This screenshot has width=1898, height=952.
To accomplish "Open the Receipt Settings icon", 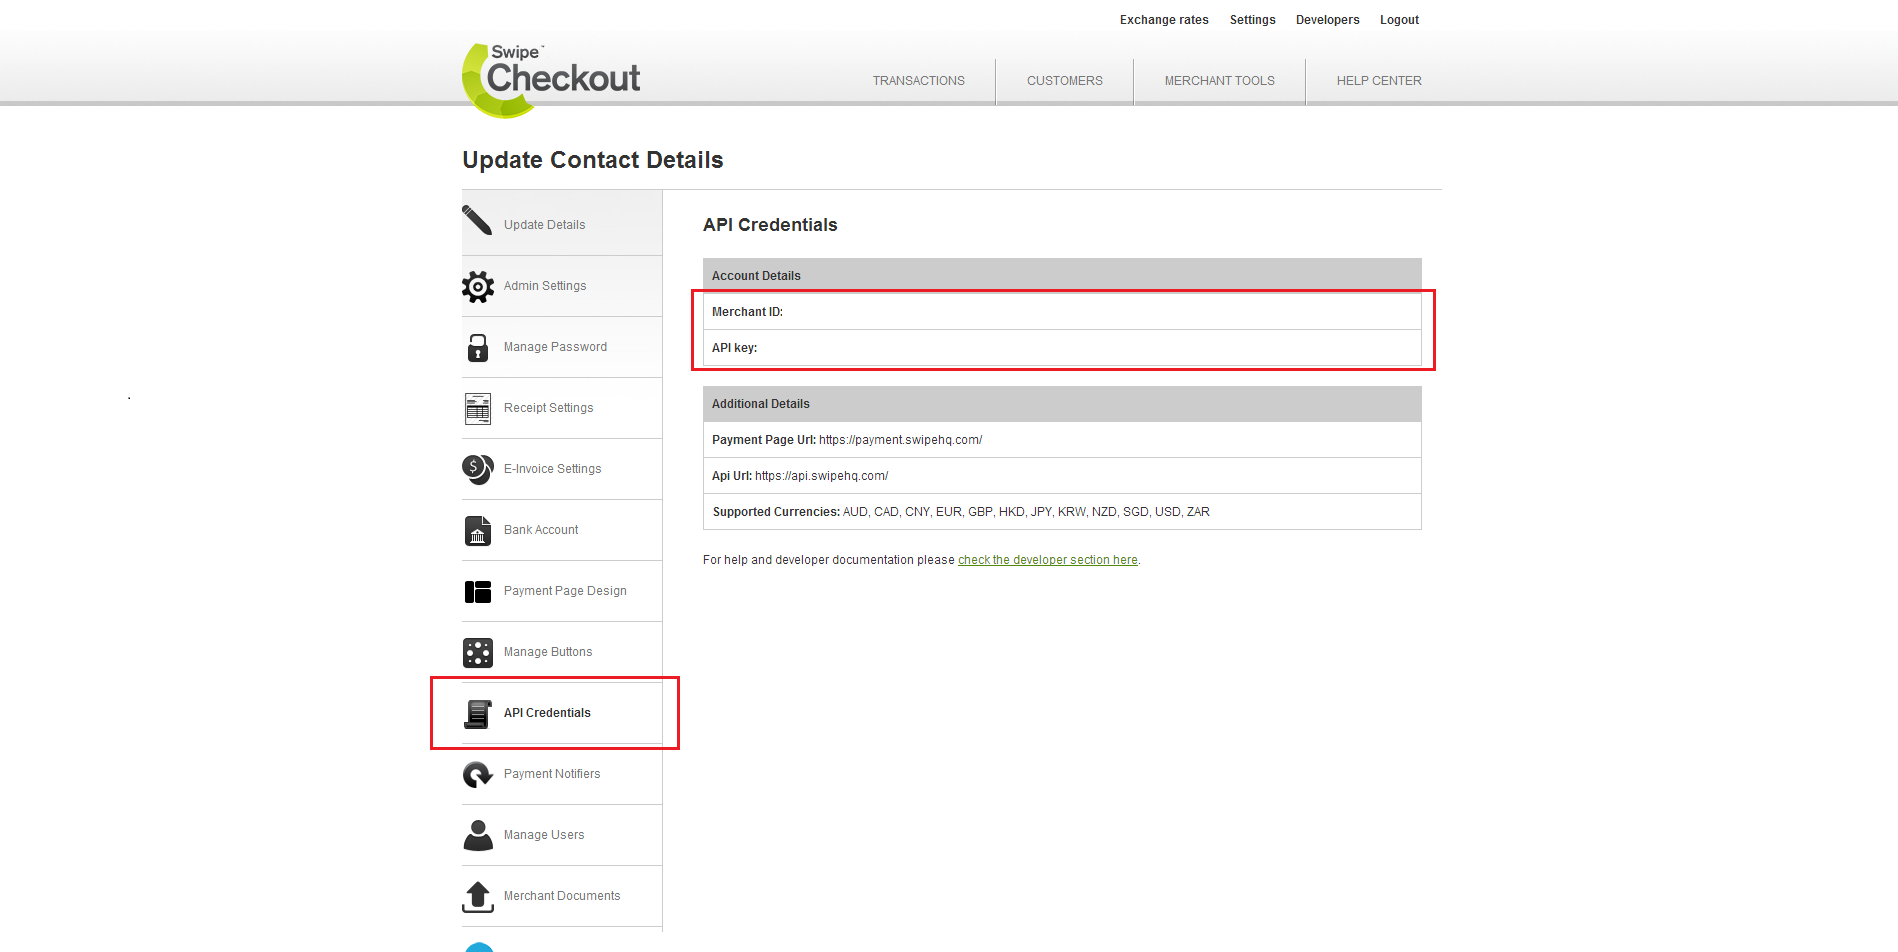I will coord(478,409).
